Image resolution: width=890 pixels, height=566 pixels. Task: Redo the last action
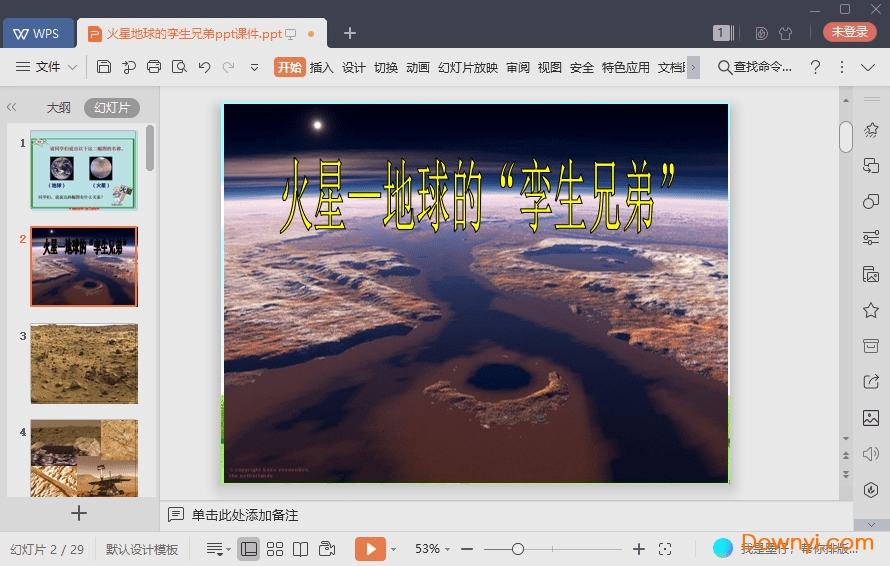click(229, 67)
